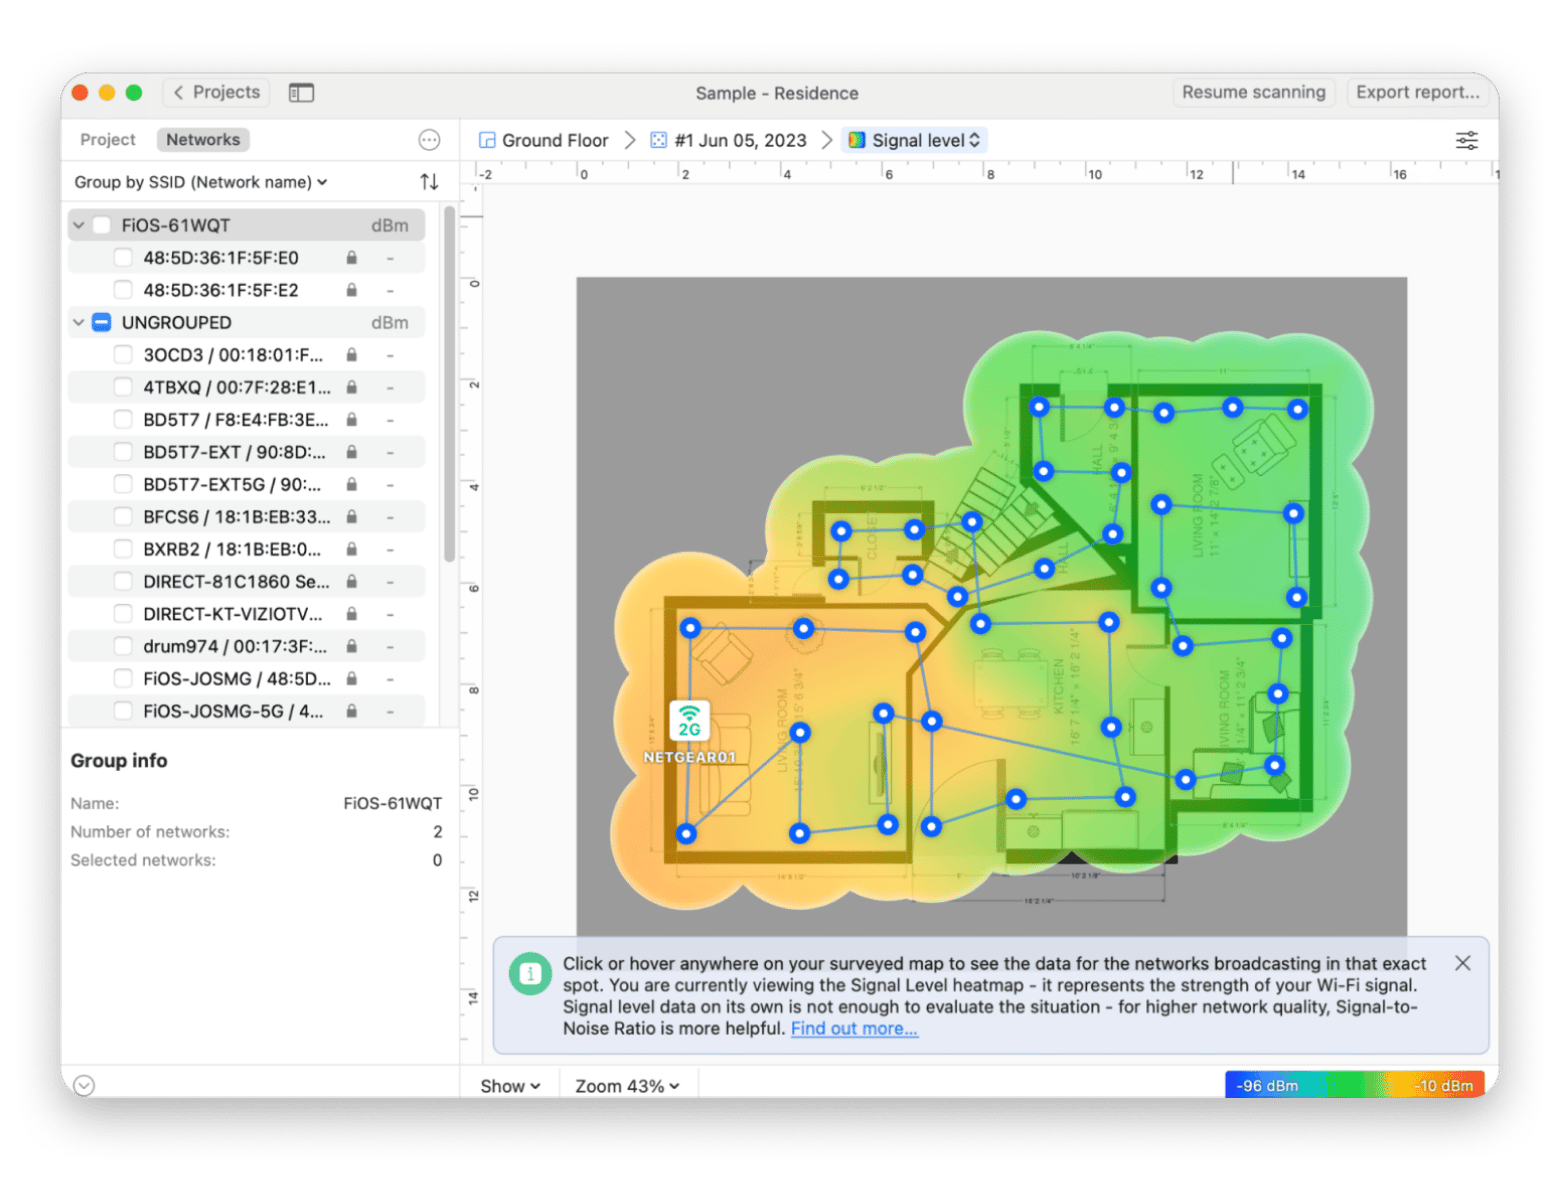The image size is (1560, 1178).
Task: Click the green info icon in banner
Action: pyautogui.click(x=530, y=973)
